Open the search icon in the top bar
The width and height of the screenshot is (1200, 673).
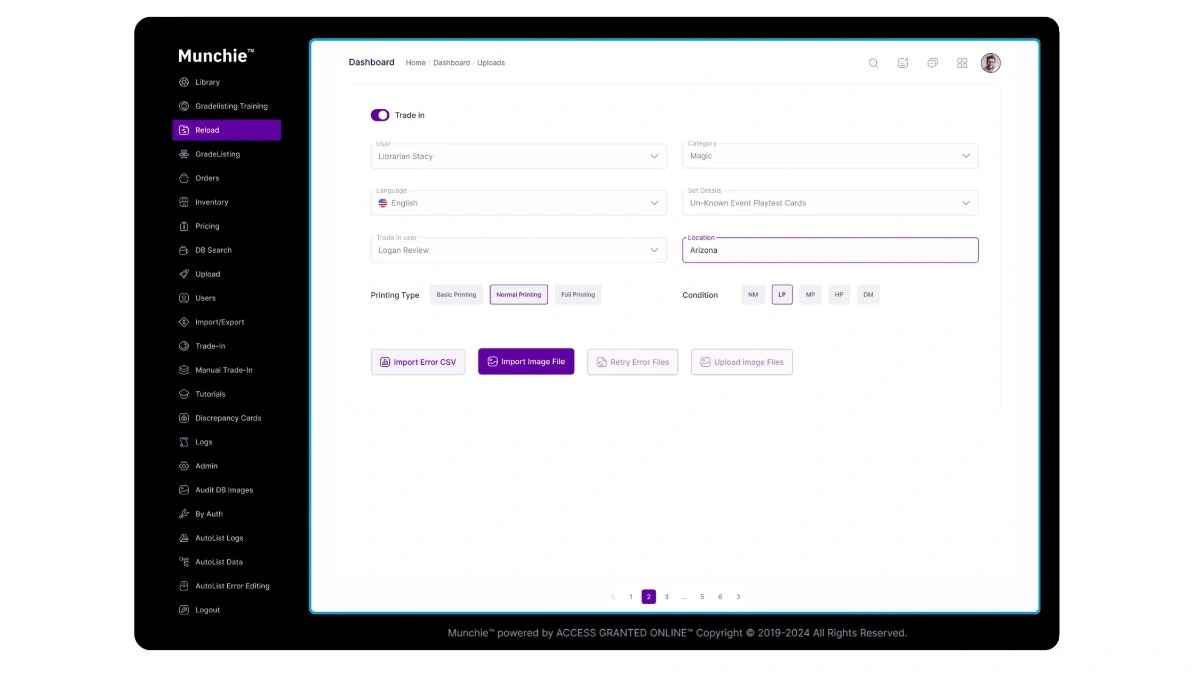[x=873, y=63]
